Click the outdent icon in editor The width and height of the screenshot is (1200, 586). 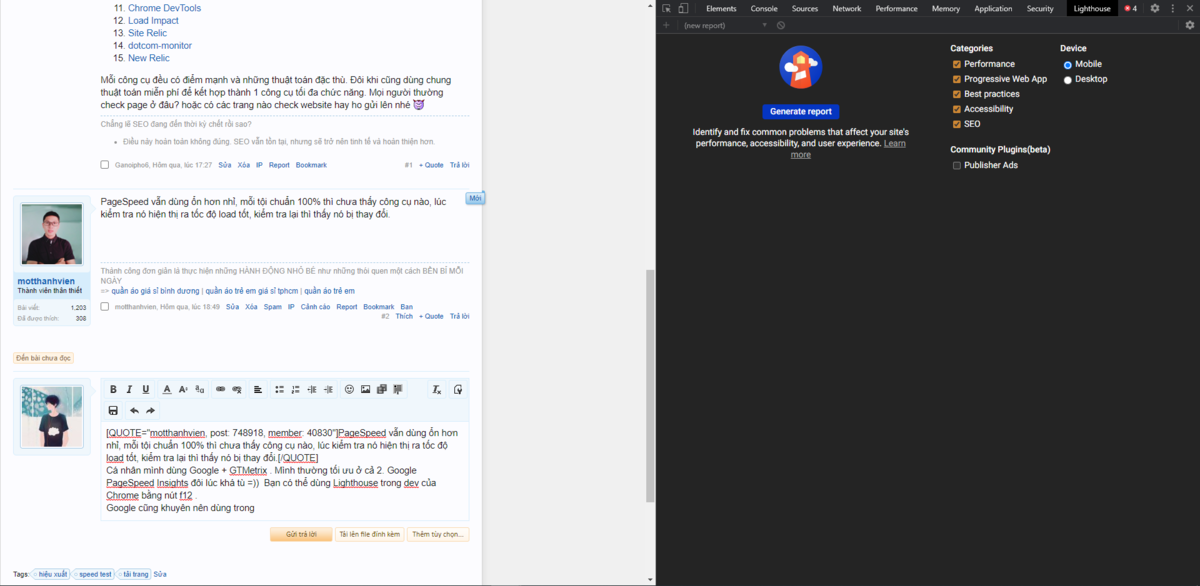(x=312, y=389)
